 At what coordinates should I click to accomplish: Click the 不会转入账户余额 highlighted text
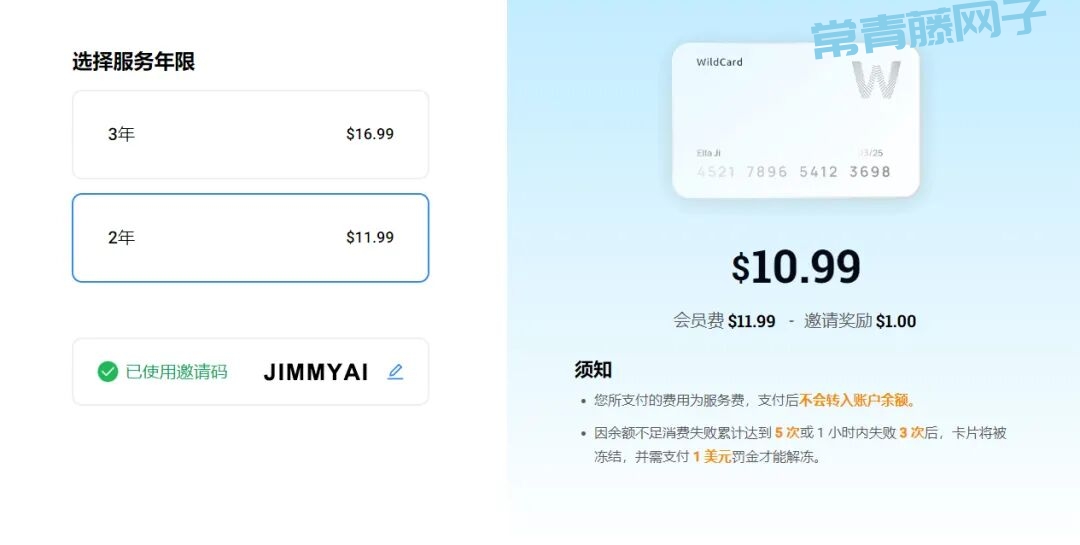[x=853, y=400]
